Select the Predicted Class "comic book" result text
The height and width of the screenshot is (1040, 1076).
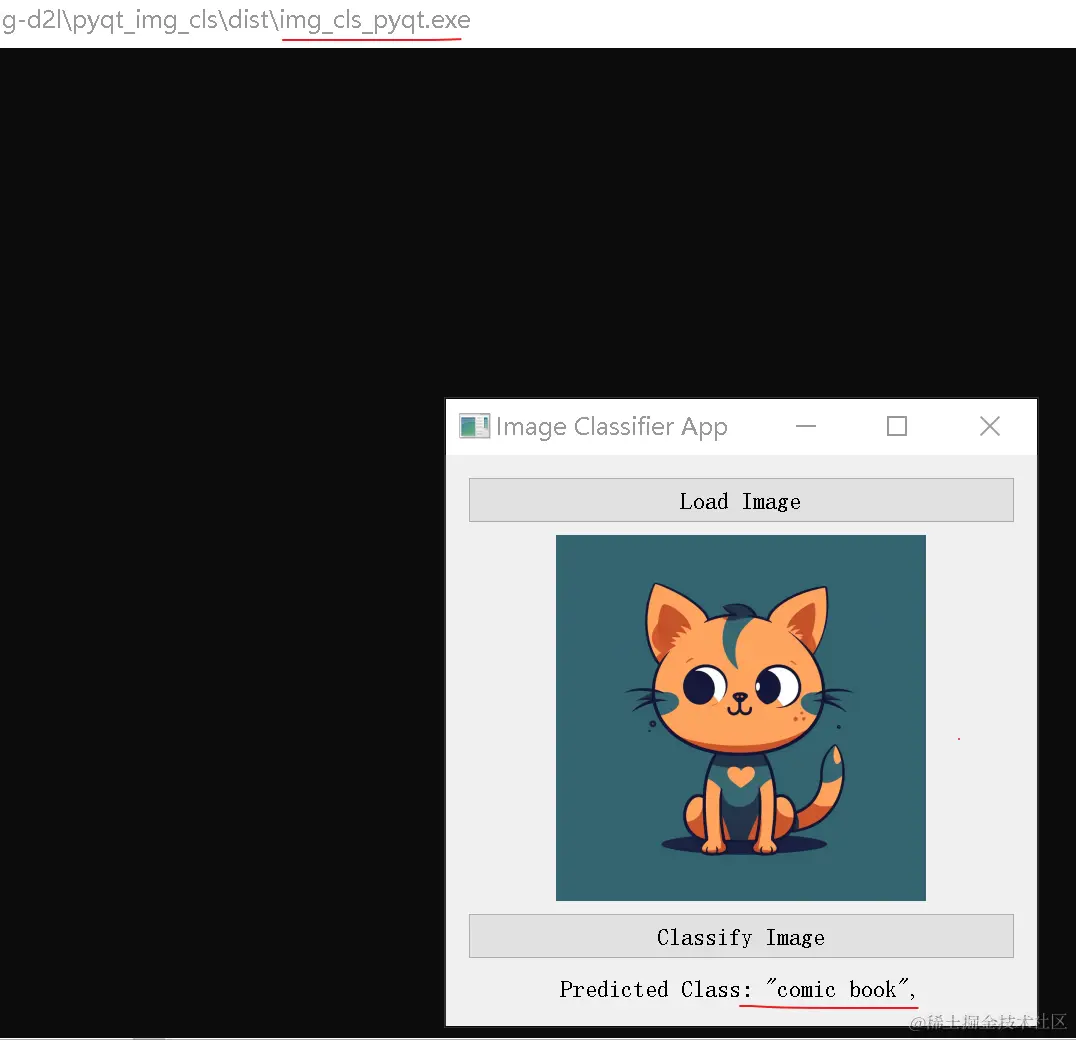click(738, 989)
